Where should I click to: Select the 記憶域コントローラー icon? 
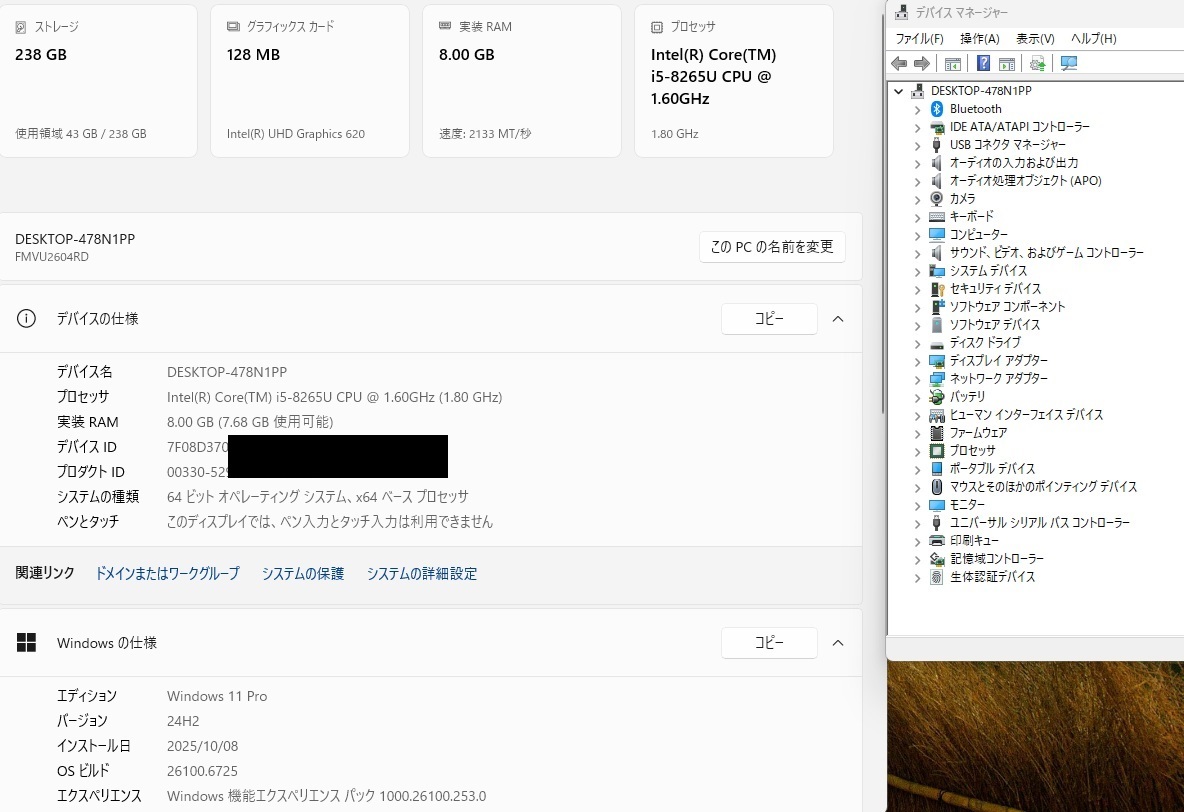coord(937,559)
